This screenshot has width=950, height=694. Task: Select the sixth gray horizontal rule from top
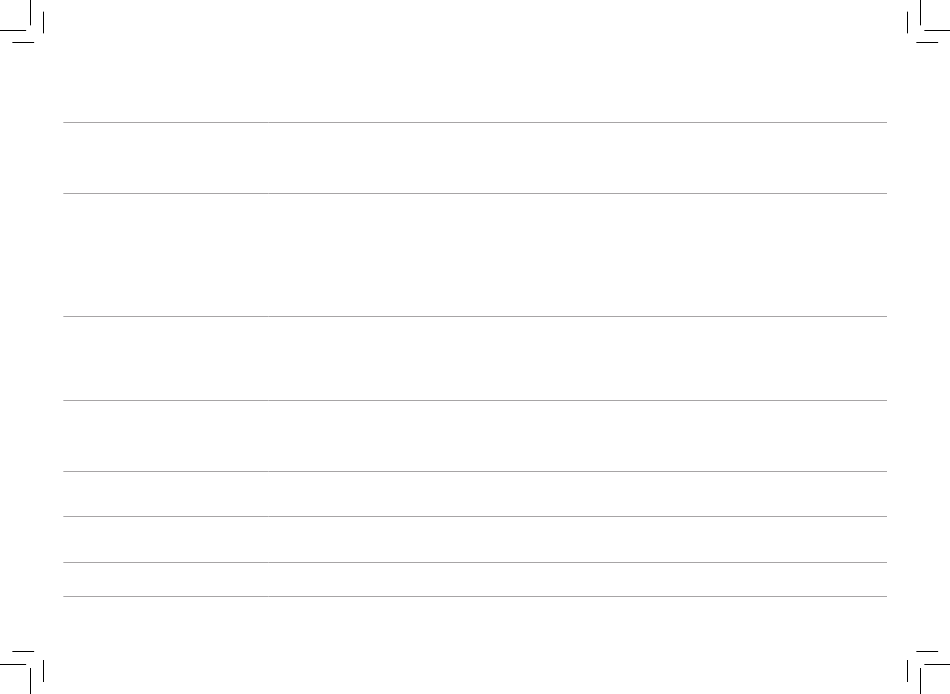click(x=475, y=516)
